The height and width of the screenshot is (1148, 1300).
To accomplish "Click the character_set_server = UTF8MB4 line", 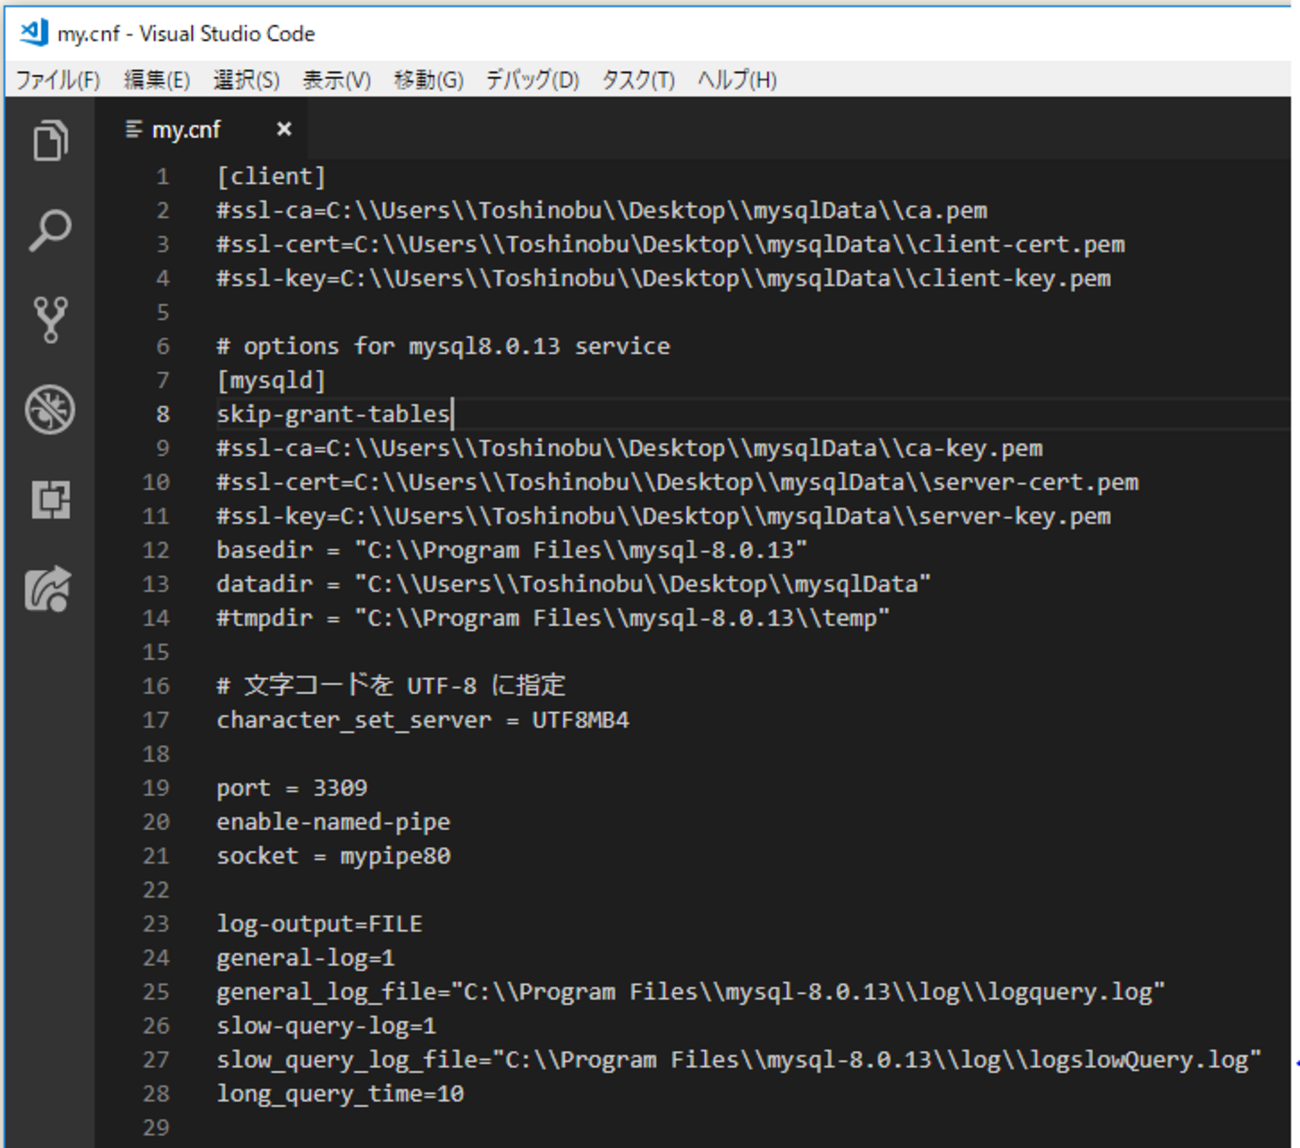I will 423,721.
